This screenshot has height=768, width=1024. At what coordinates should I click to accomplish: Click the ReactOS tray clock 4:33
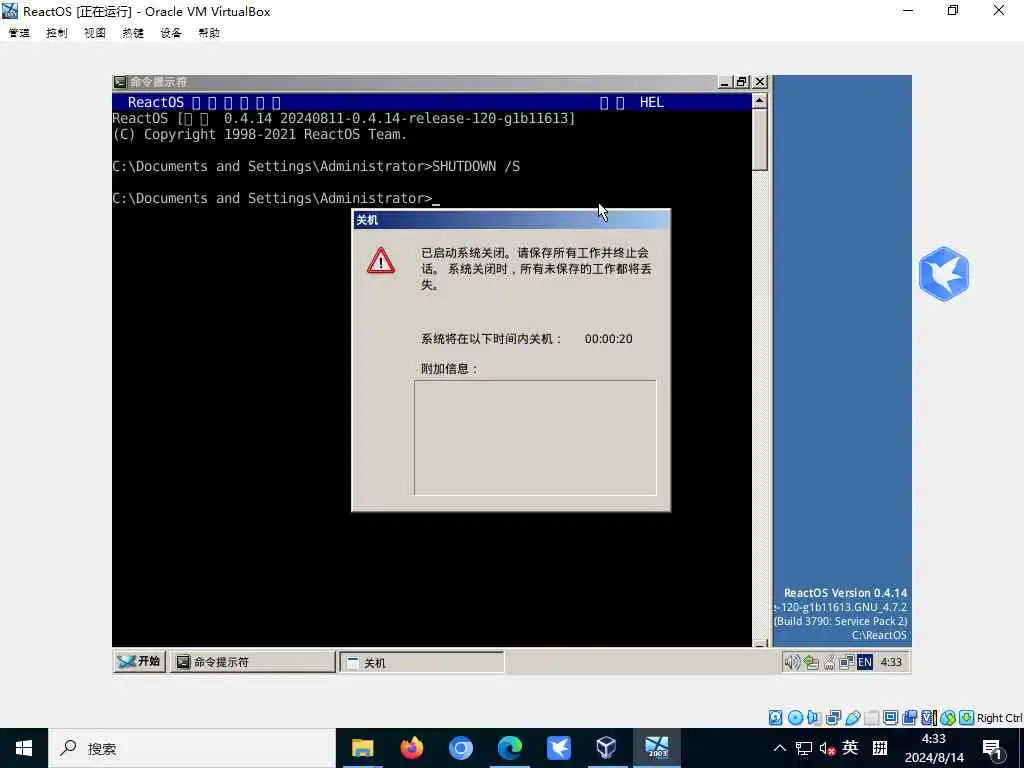coord(891,662)
